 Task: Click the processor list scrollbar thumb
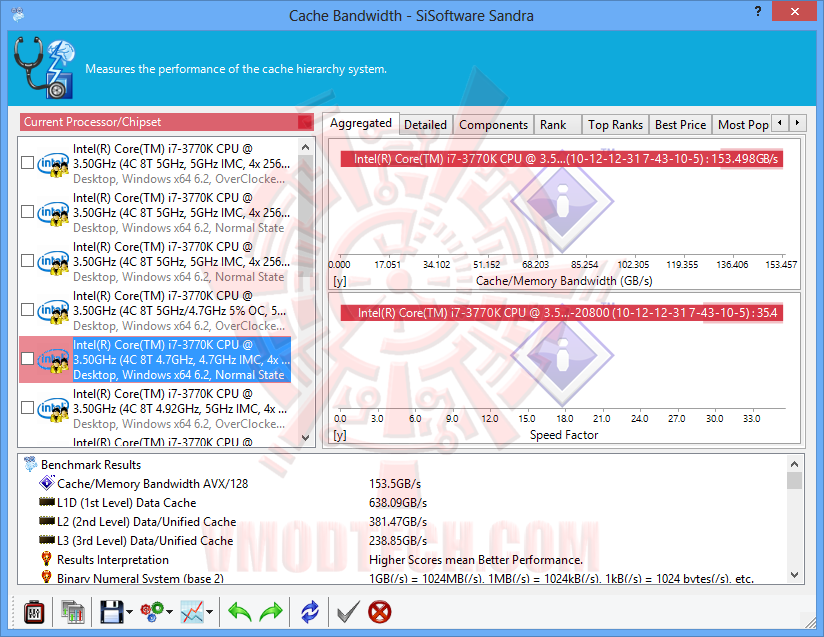coord(305,217)
